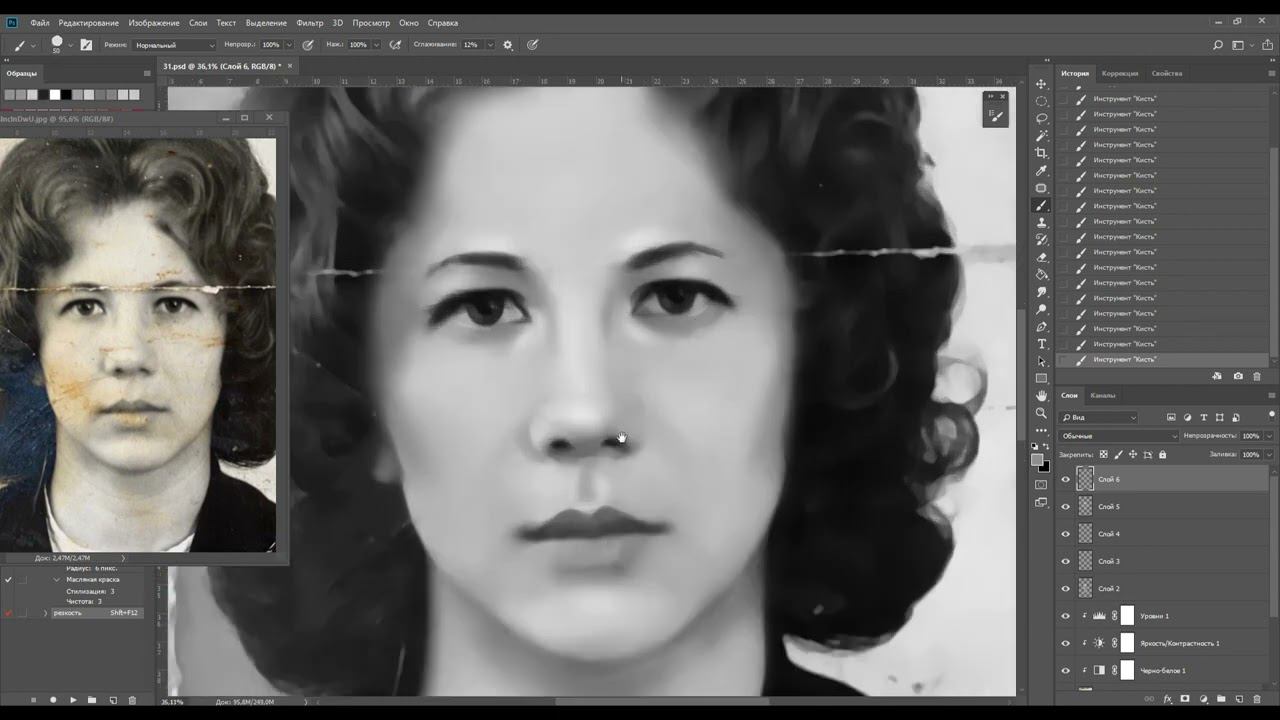Select layer Слой 5 by name

(x=1109, y=507)
